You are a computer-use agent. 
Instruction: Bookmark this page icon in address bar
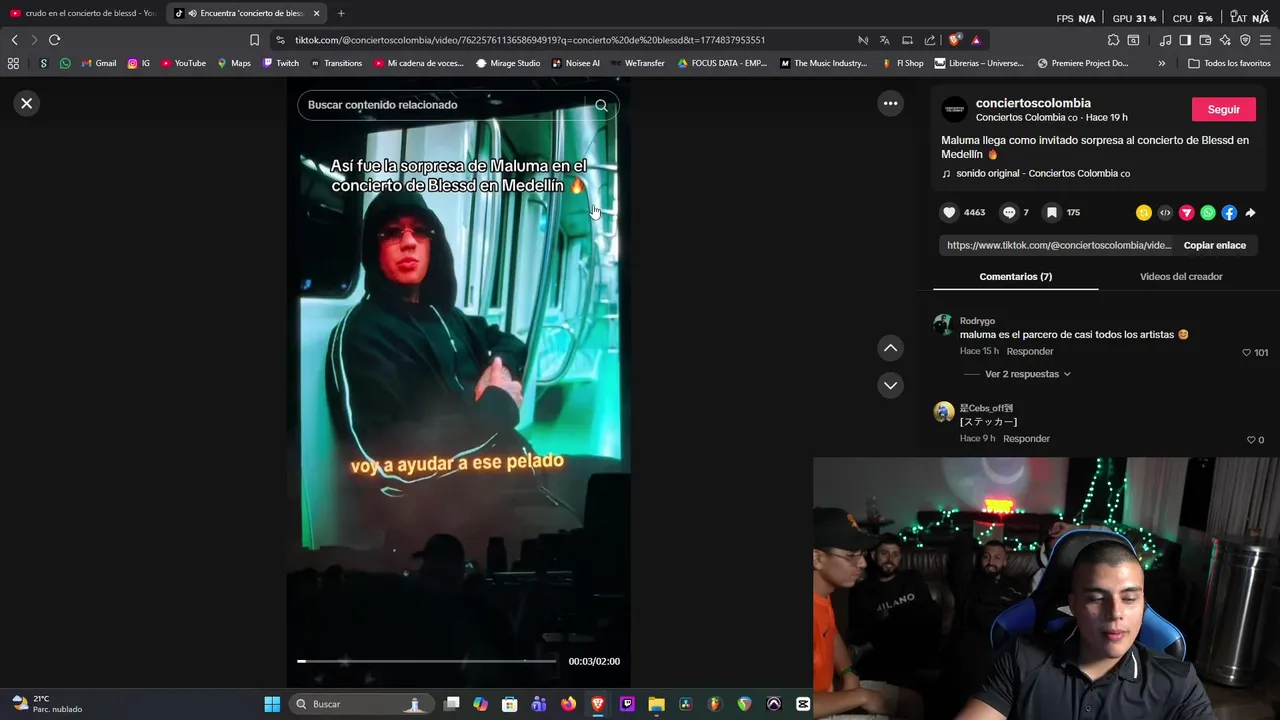click(x=254, y=40)
